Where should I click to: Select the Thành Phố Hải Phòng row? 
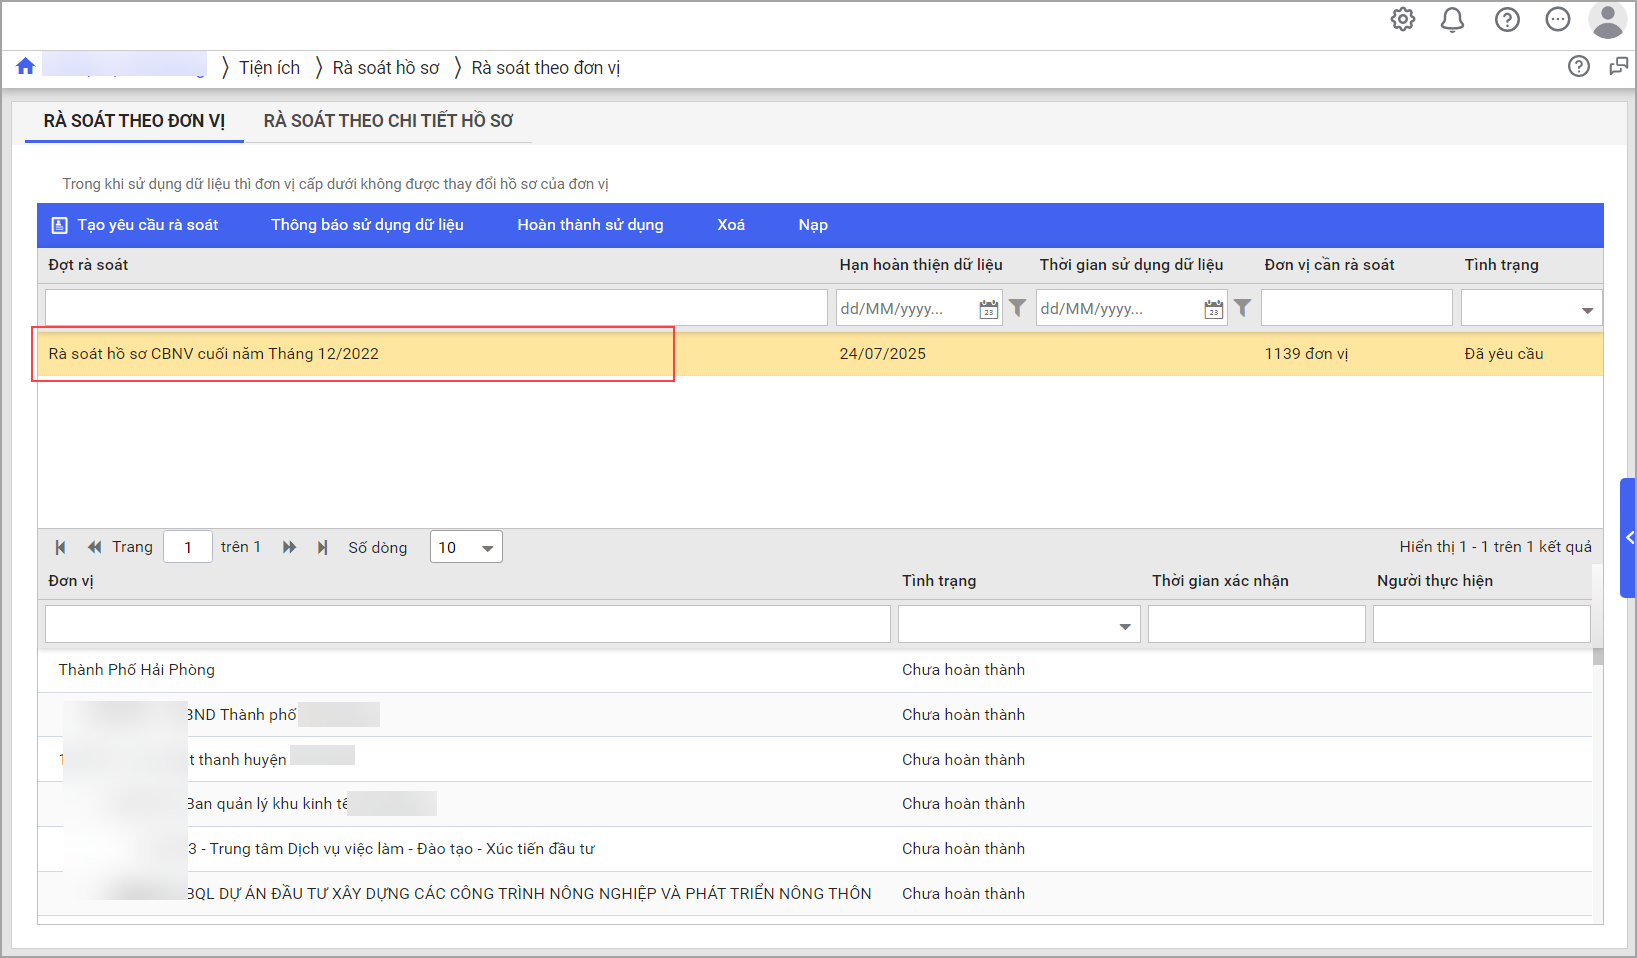tap(137, 670)
